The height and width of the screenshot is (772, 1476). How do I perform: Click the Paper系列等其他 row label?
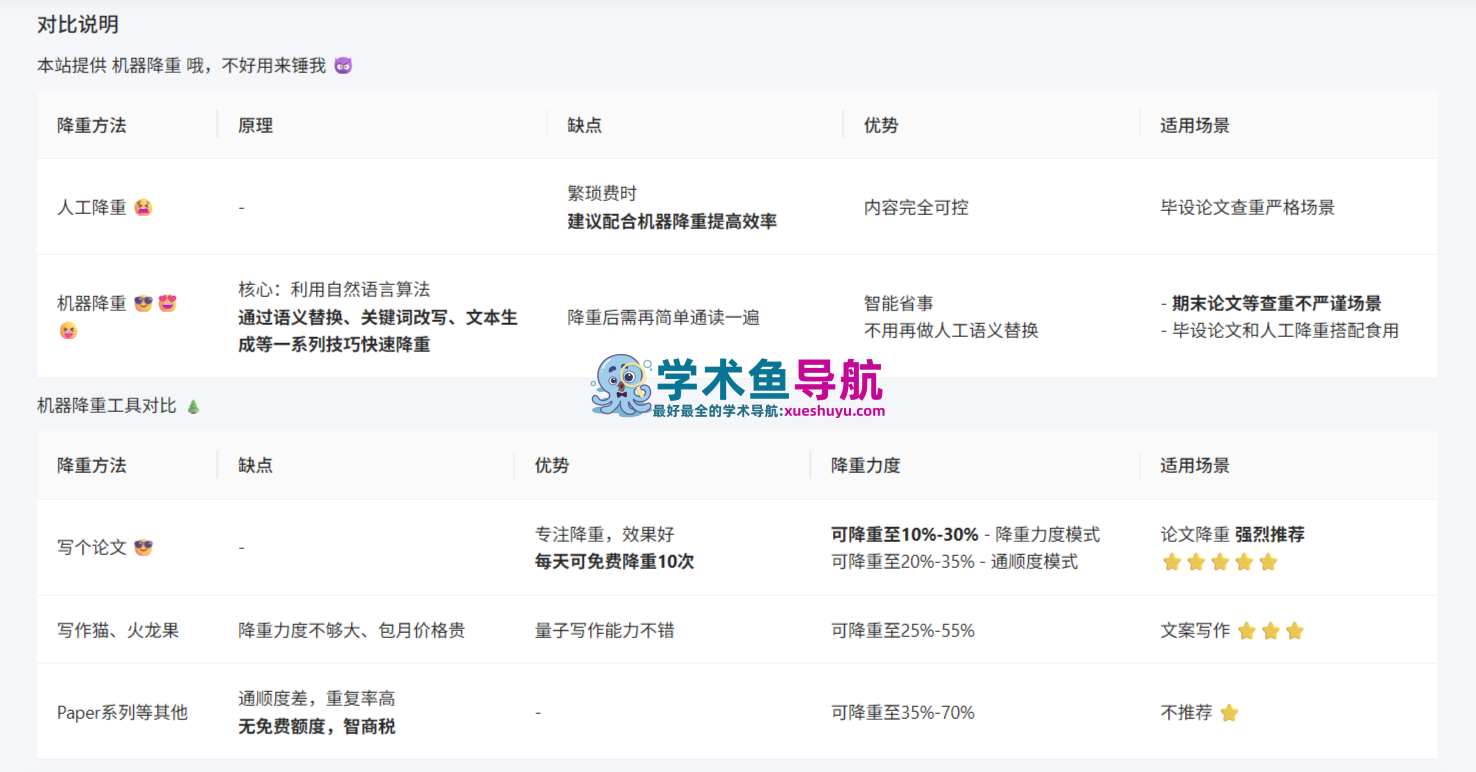tap(122, 713)
